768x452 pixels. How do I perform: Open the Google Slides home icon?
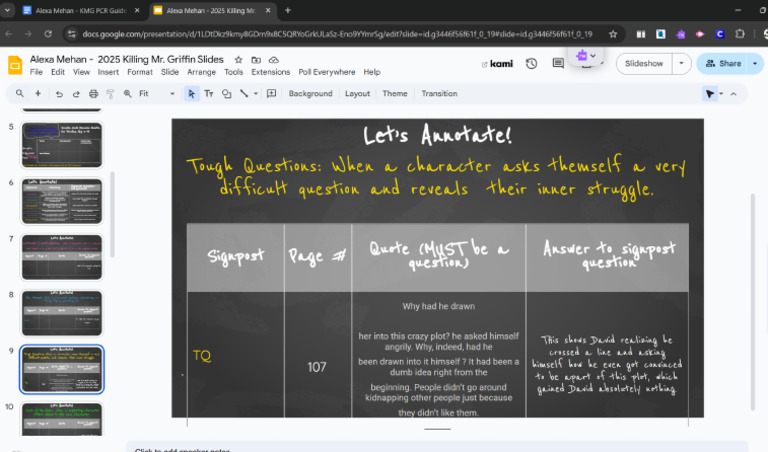click(x=15, y=65)
